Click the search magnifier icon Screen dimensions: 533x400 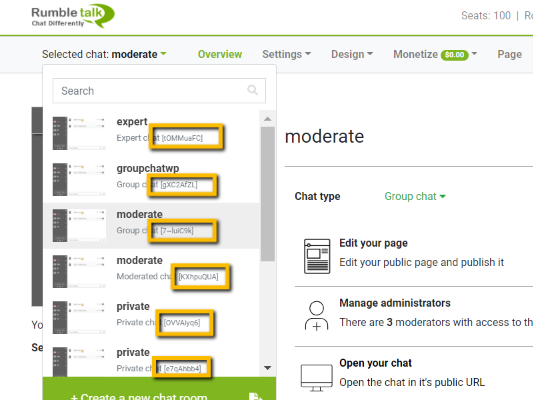point(252,90)
